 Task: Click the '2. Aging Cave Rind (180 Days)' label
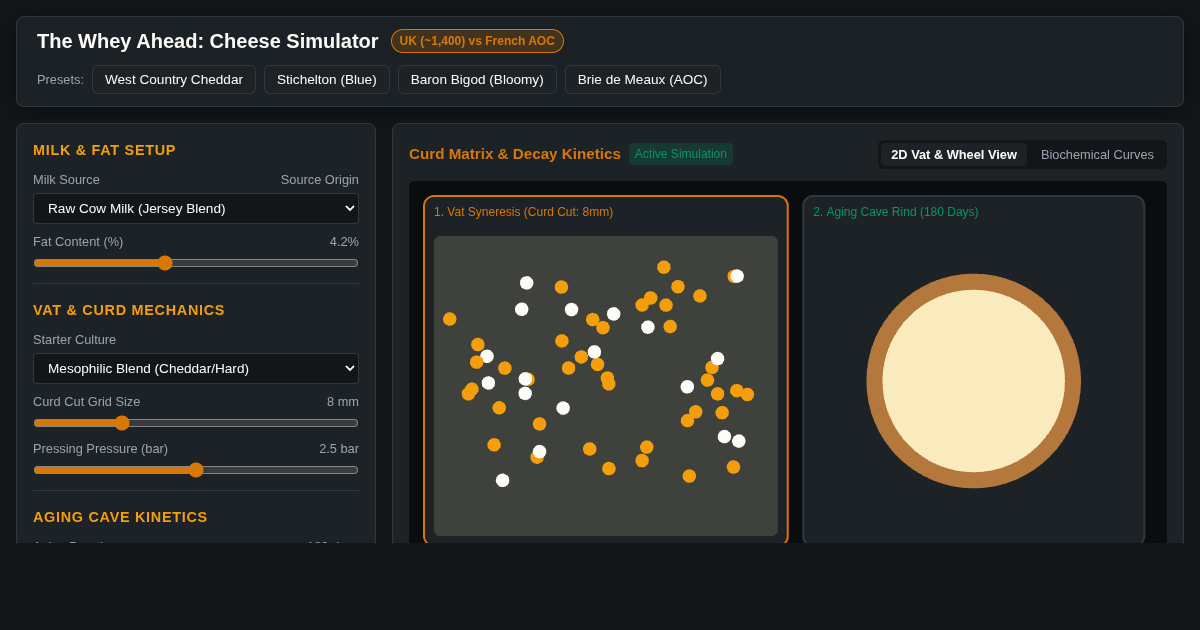[x=896, y=212]
